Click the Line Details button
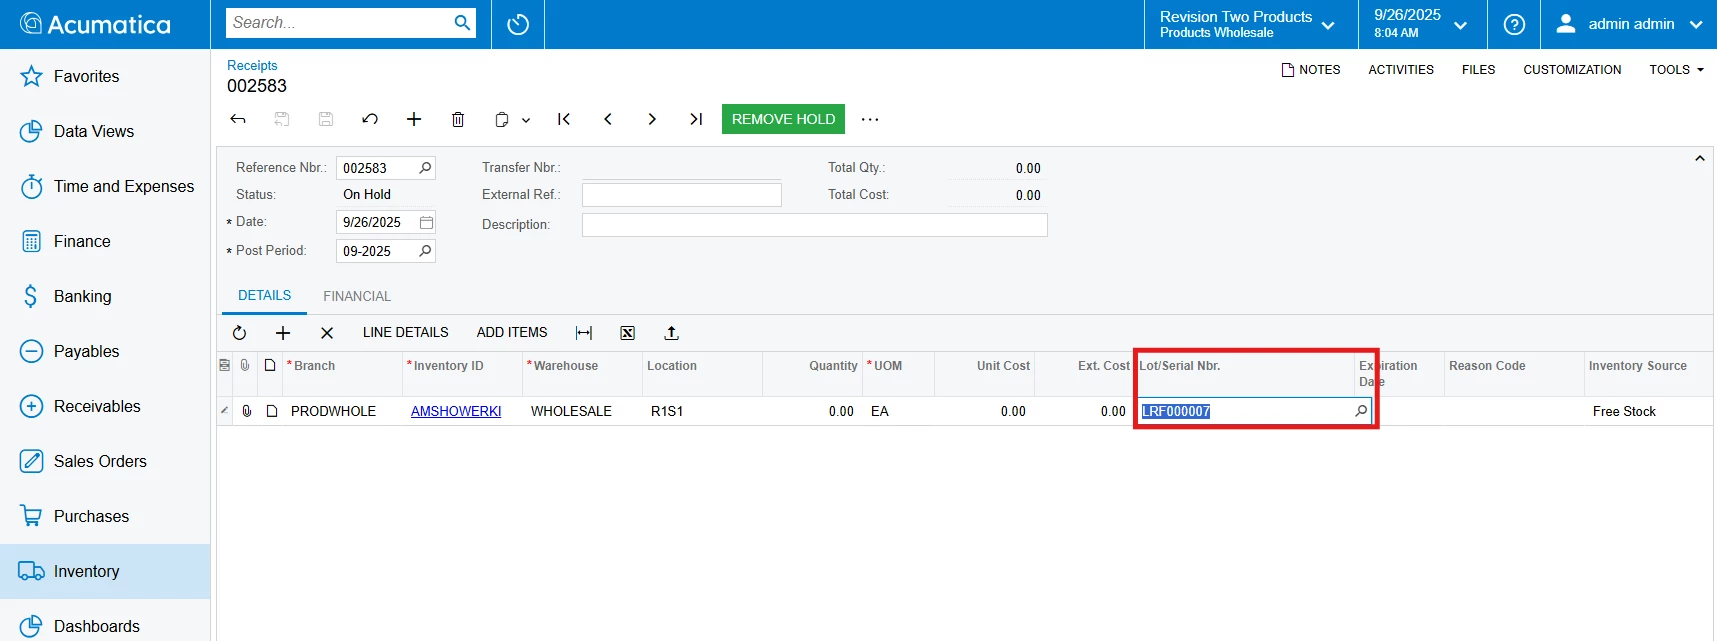Screen dimensions: 1717x641 (x=406, y=333)
